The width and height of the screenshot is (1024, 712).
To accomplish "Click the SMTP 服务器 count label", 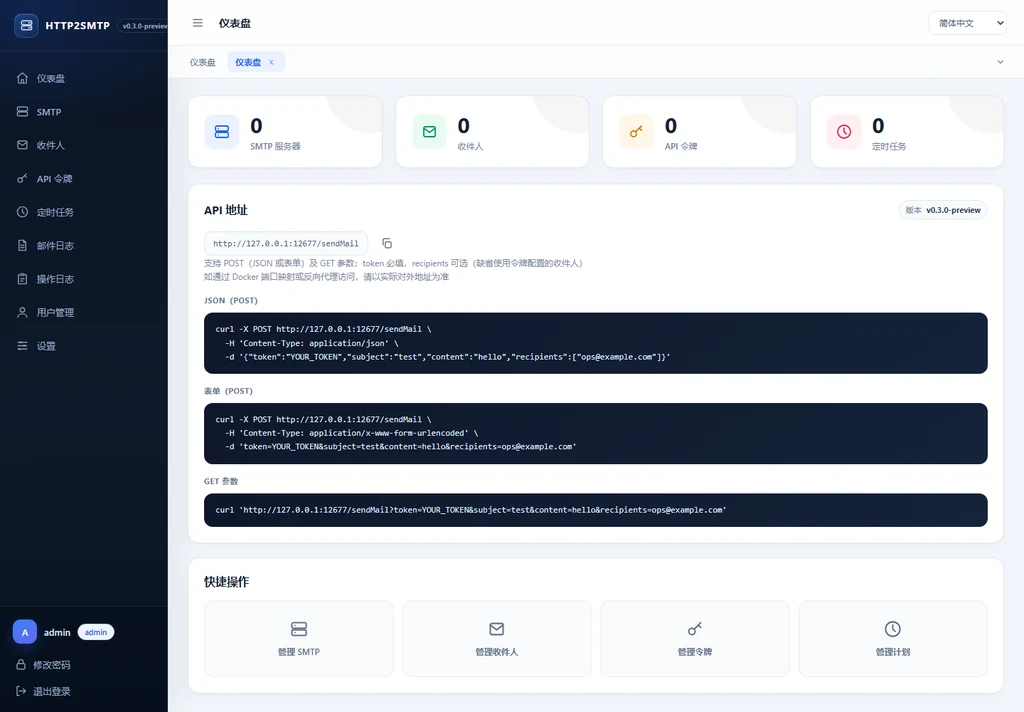I will [275, 146].
